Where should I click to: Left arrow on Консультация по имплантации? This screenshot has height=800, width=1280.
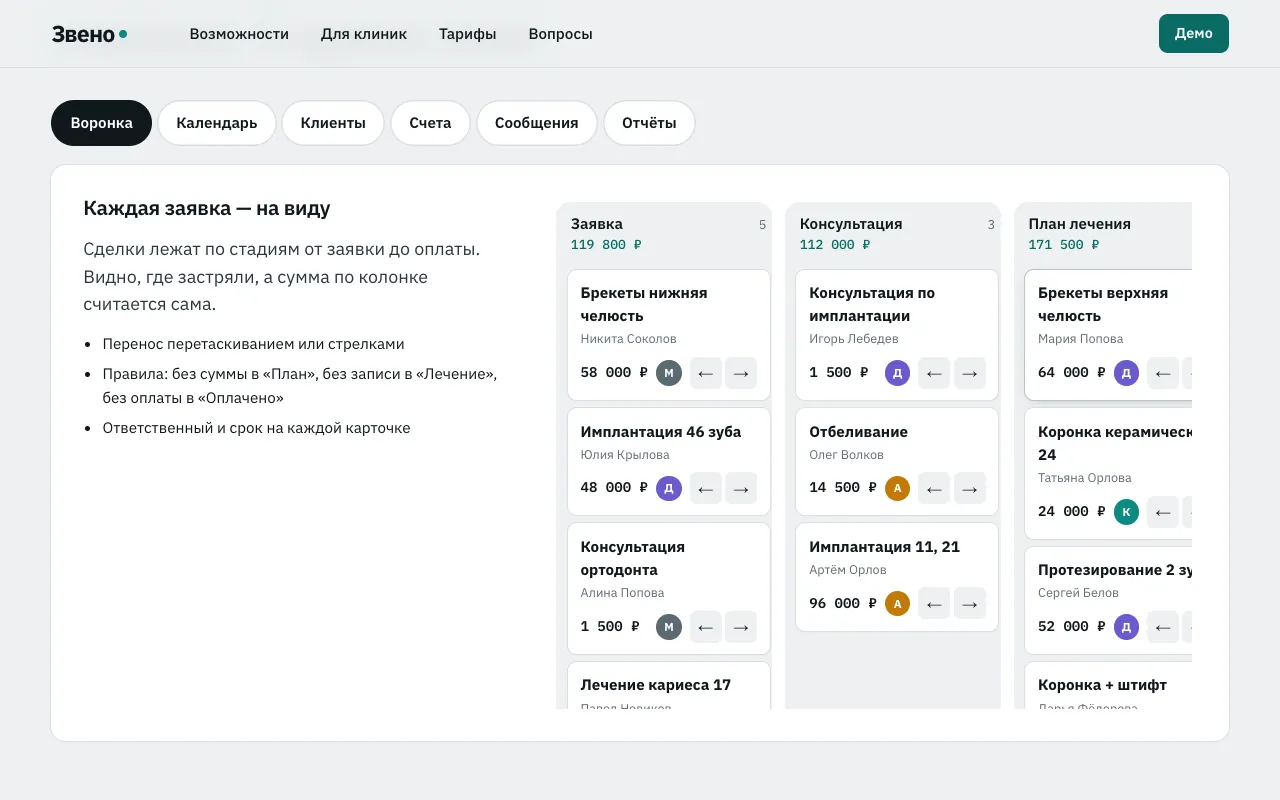tap(934, 373)
